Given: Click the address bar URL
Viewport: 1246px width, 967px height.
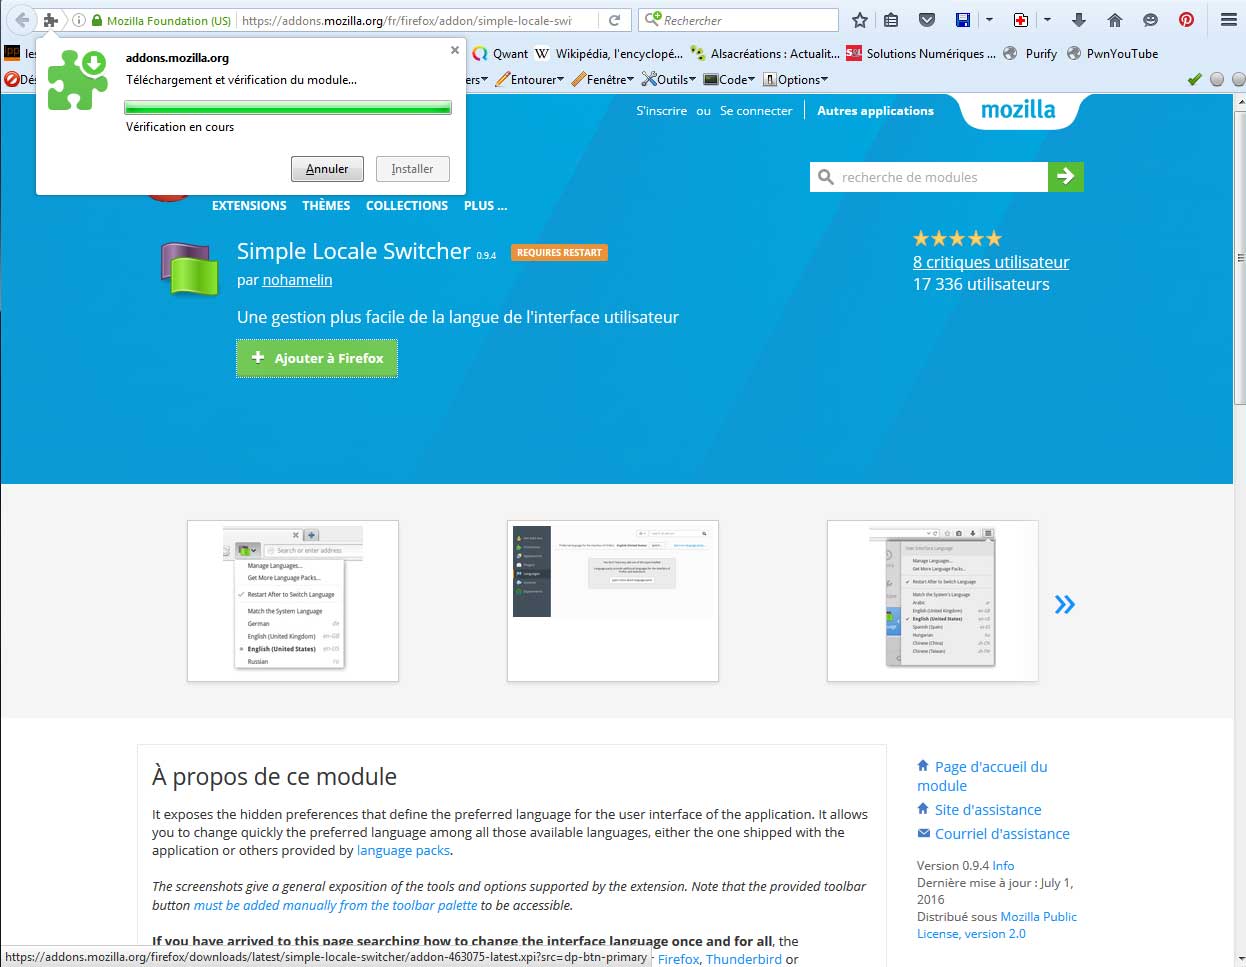Looking at the screenshot, I should [407, 20].
